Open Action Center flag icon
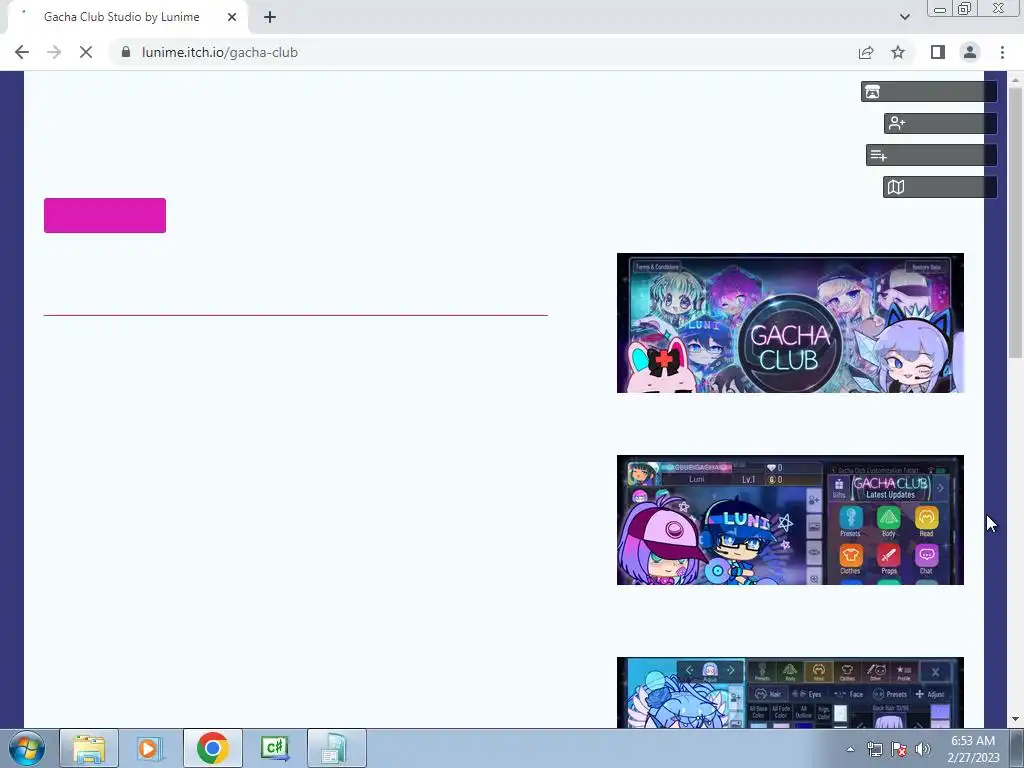Screen dimensions: 1024x768 pyautogui.click(x=899, y=750)
